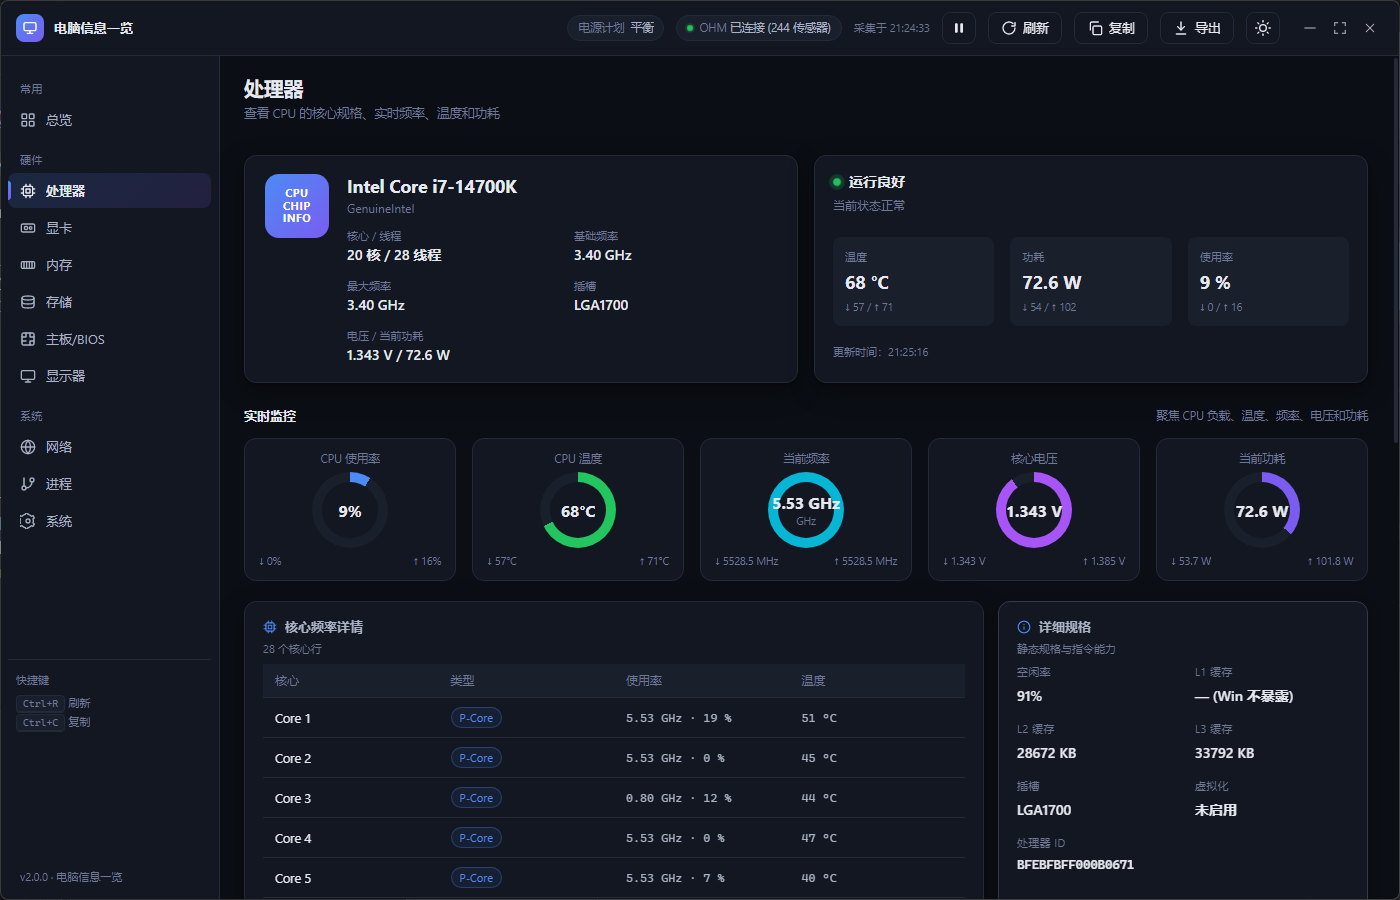The image size is (1400, 900).
Task: Click the processor ID BFEBFBFF000B0671
Action: pos(1075,865)
